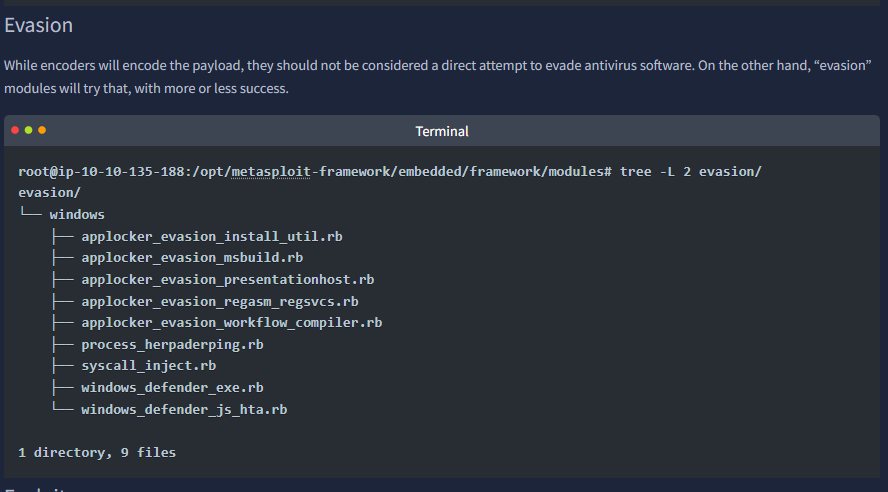
Task: Click the underlined word metasploit in prompt
Action: tap(271, 172)
